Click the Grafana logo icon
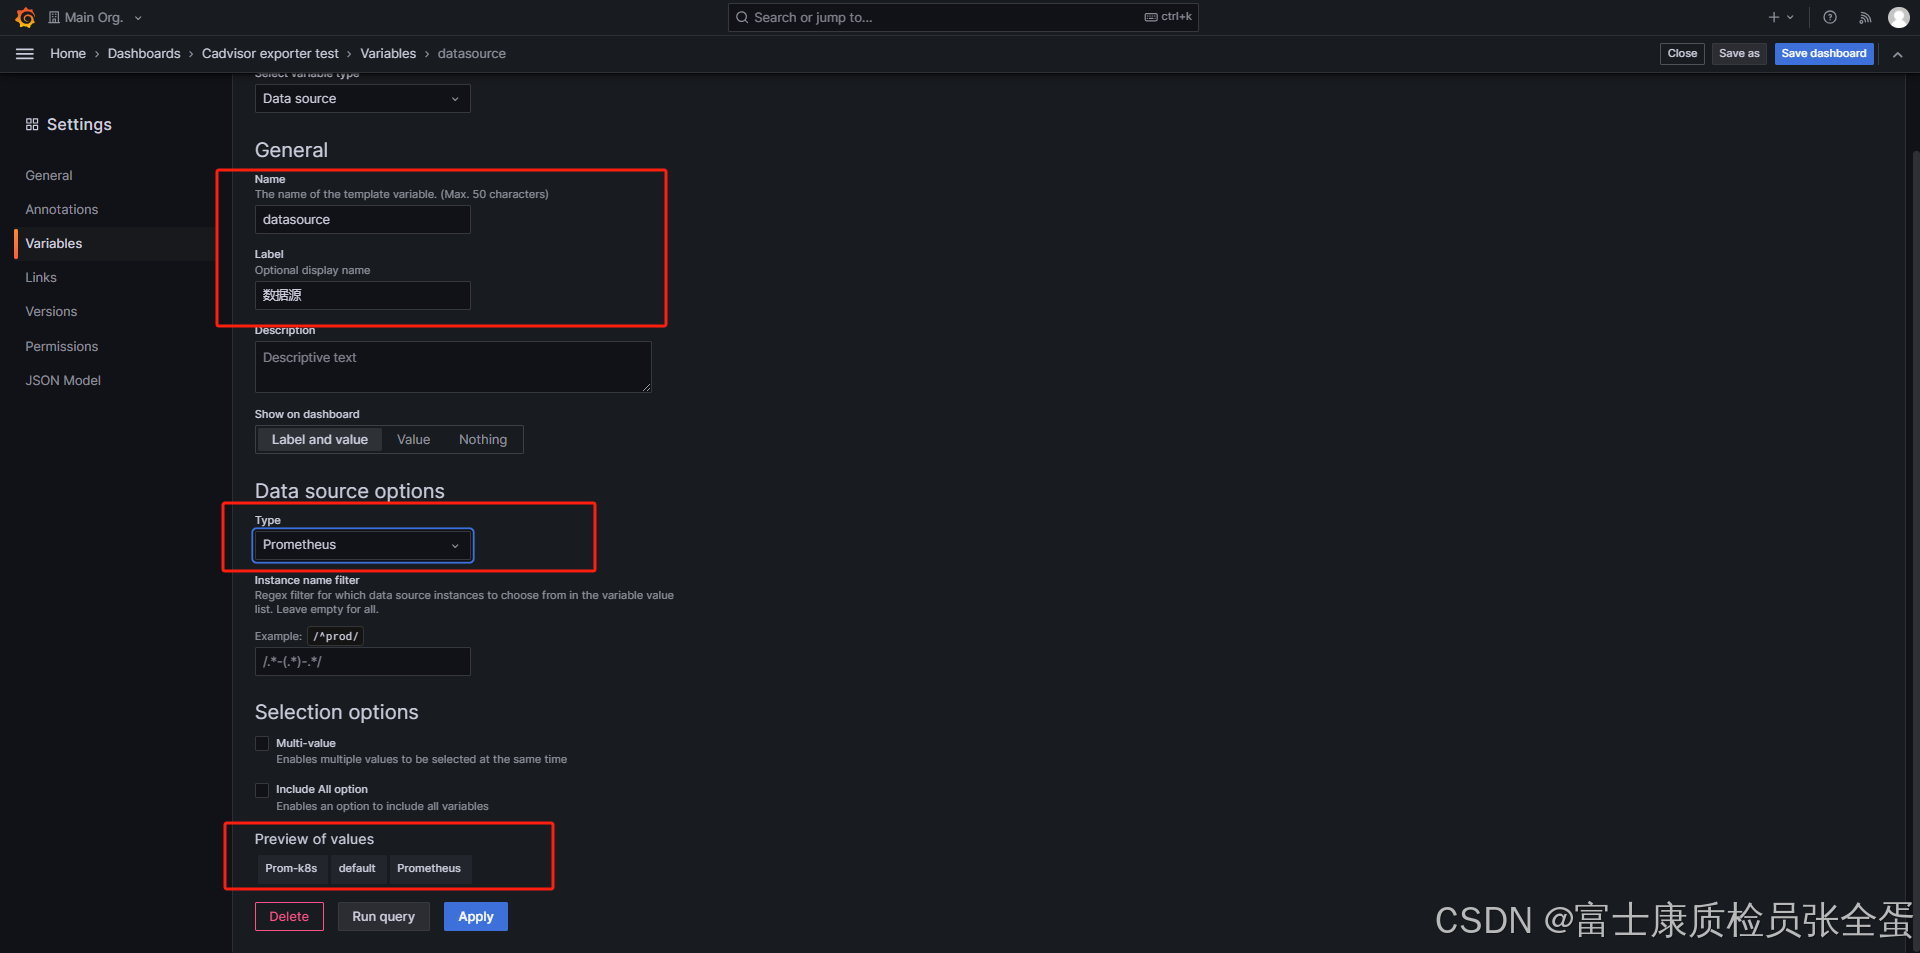The width and height of the screenshot is (1920, 953). 25,17
